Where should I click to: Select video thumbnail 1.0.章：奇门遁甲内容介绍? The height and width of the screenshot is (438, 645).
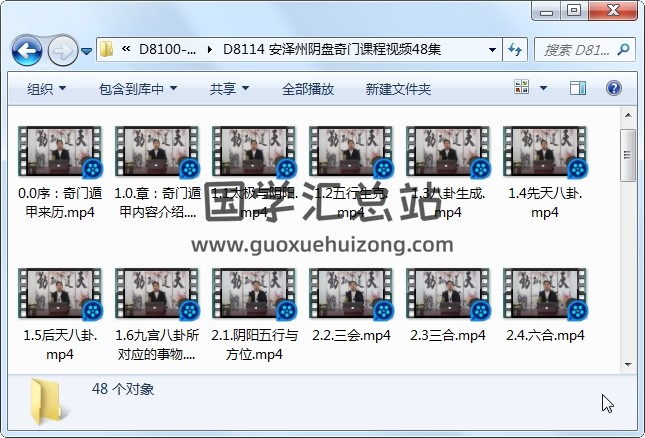coord(157,151)
